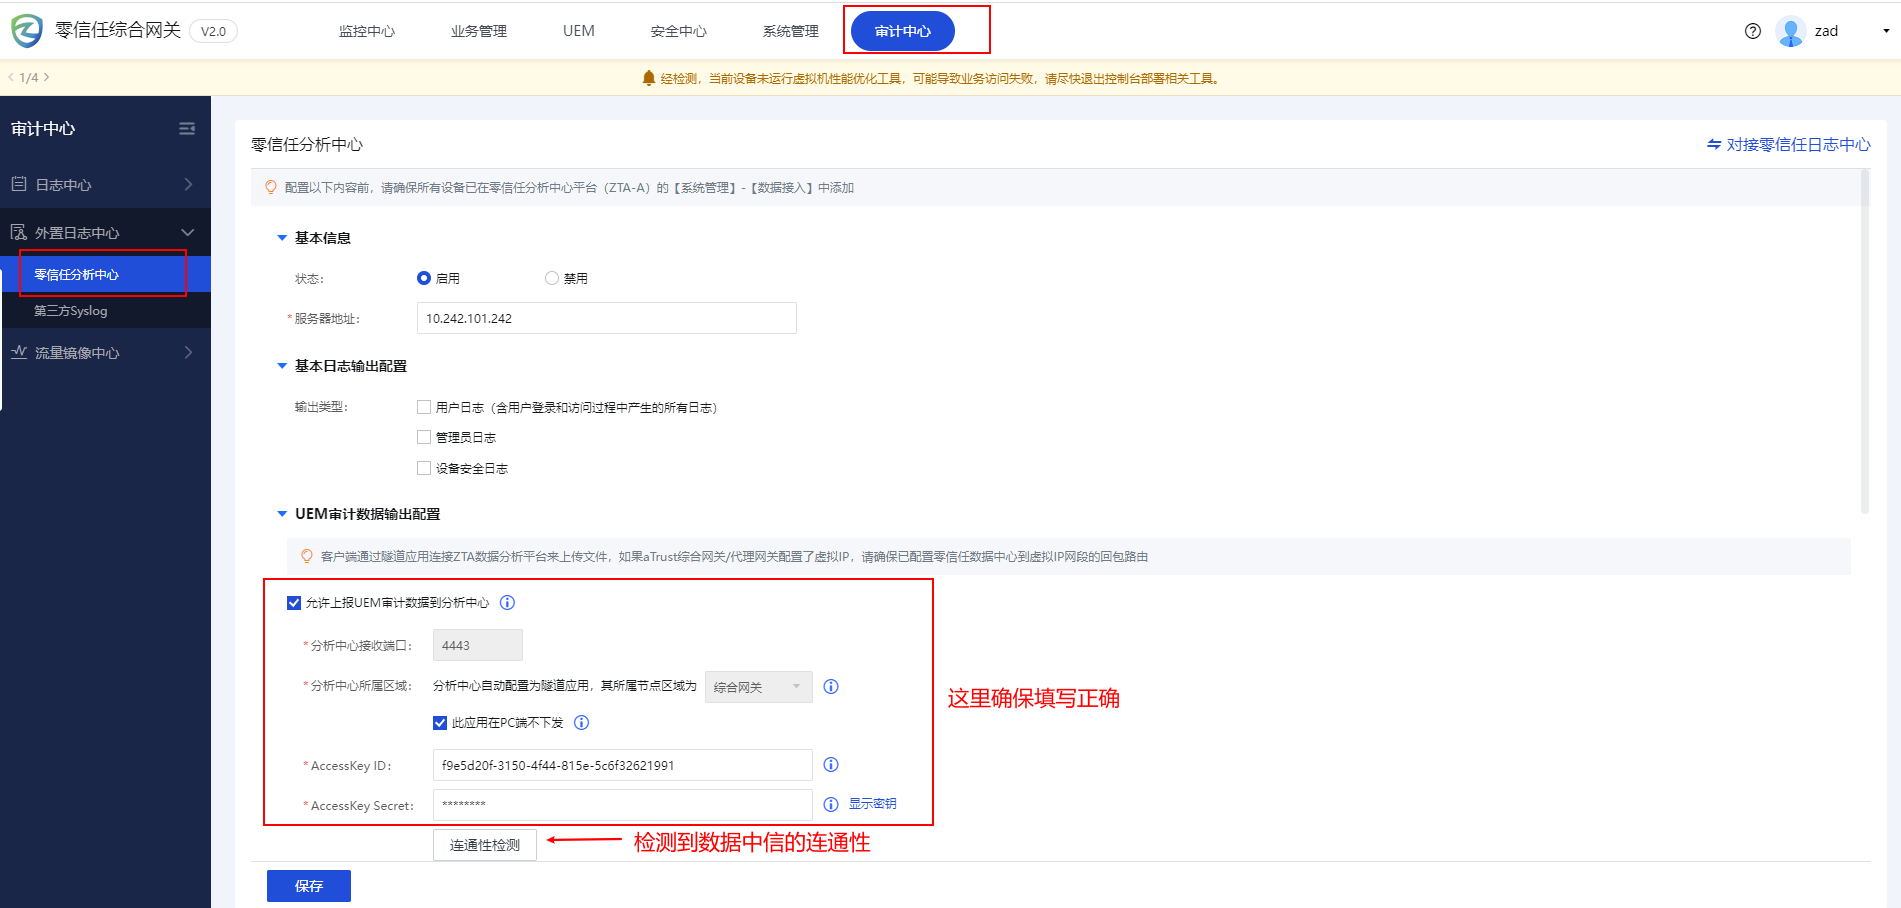
Task: Click the help question mark icon
Action: 1752,31
